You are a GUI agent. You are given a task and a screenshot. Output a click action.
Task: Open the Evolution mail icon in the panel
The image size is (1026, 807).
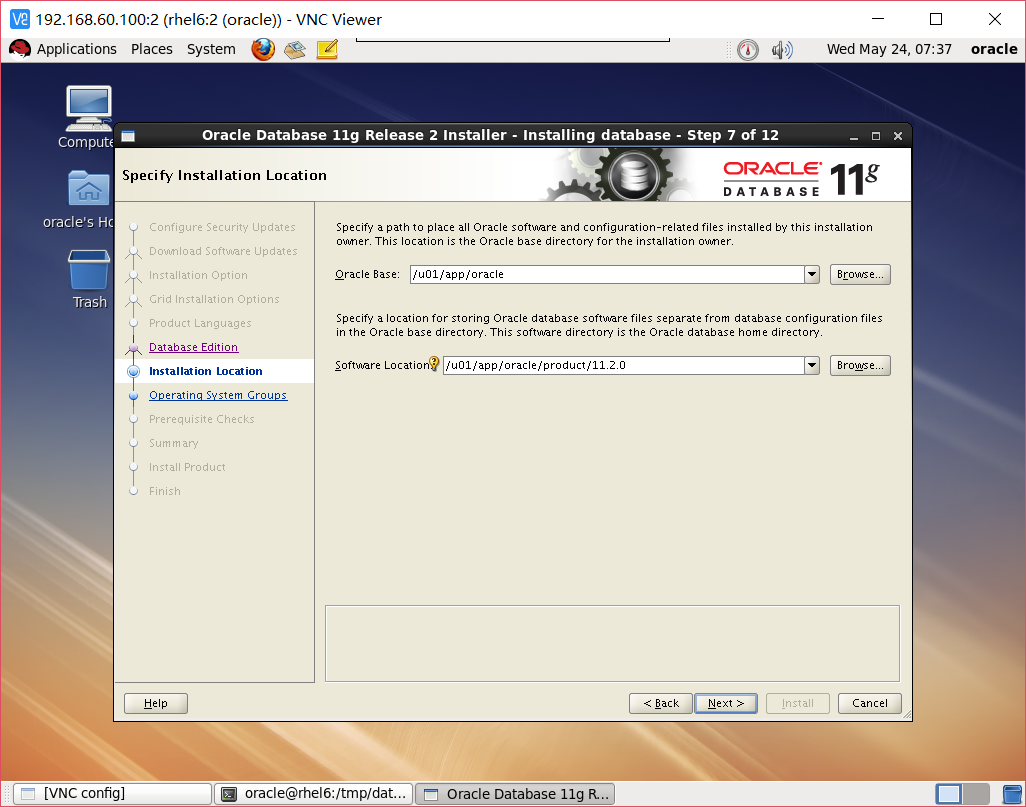point(294,48)
